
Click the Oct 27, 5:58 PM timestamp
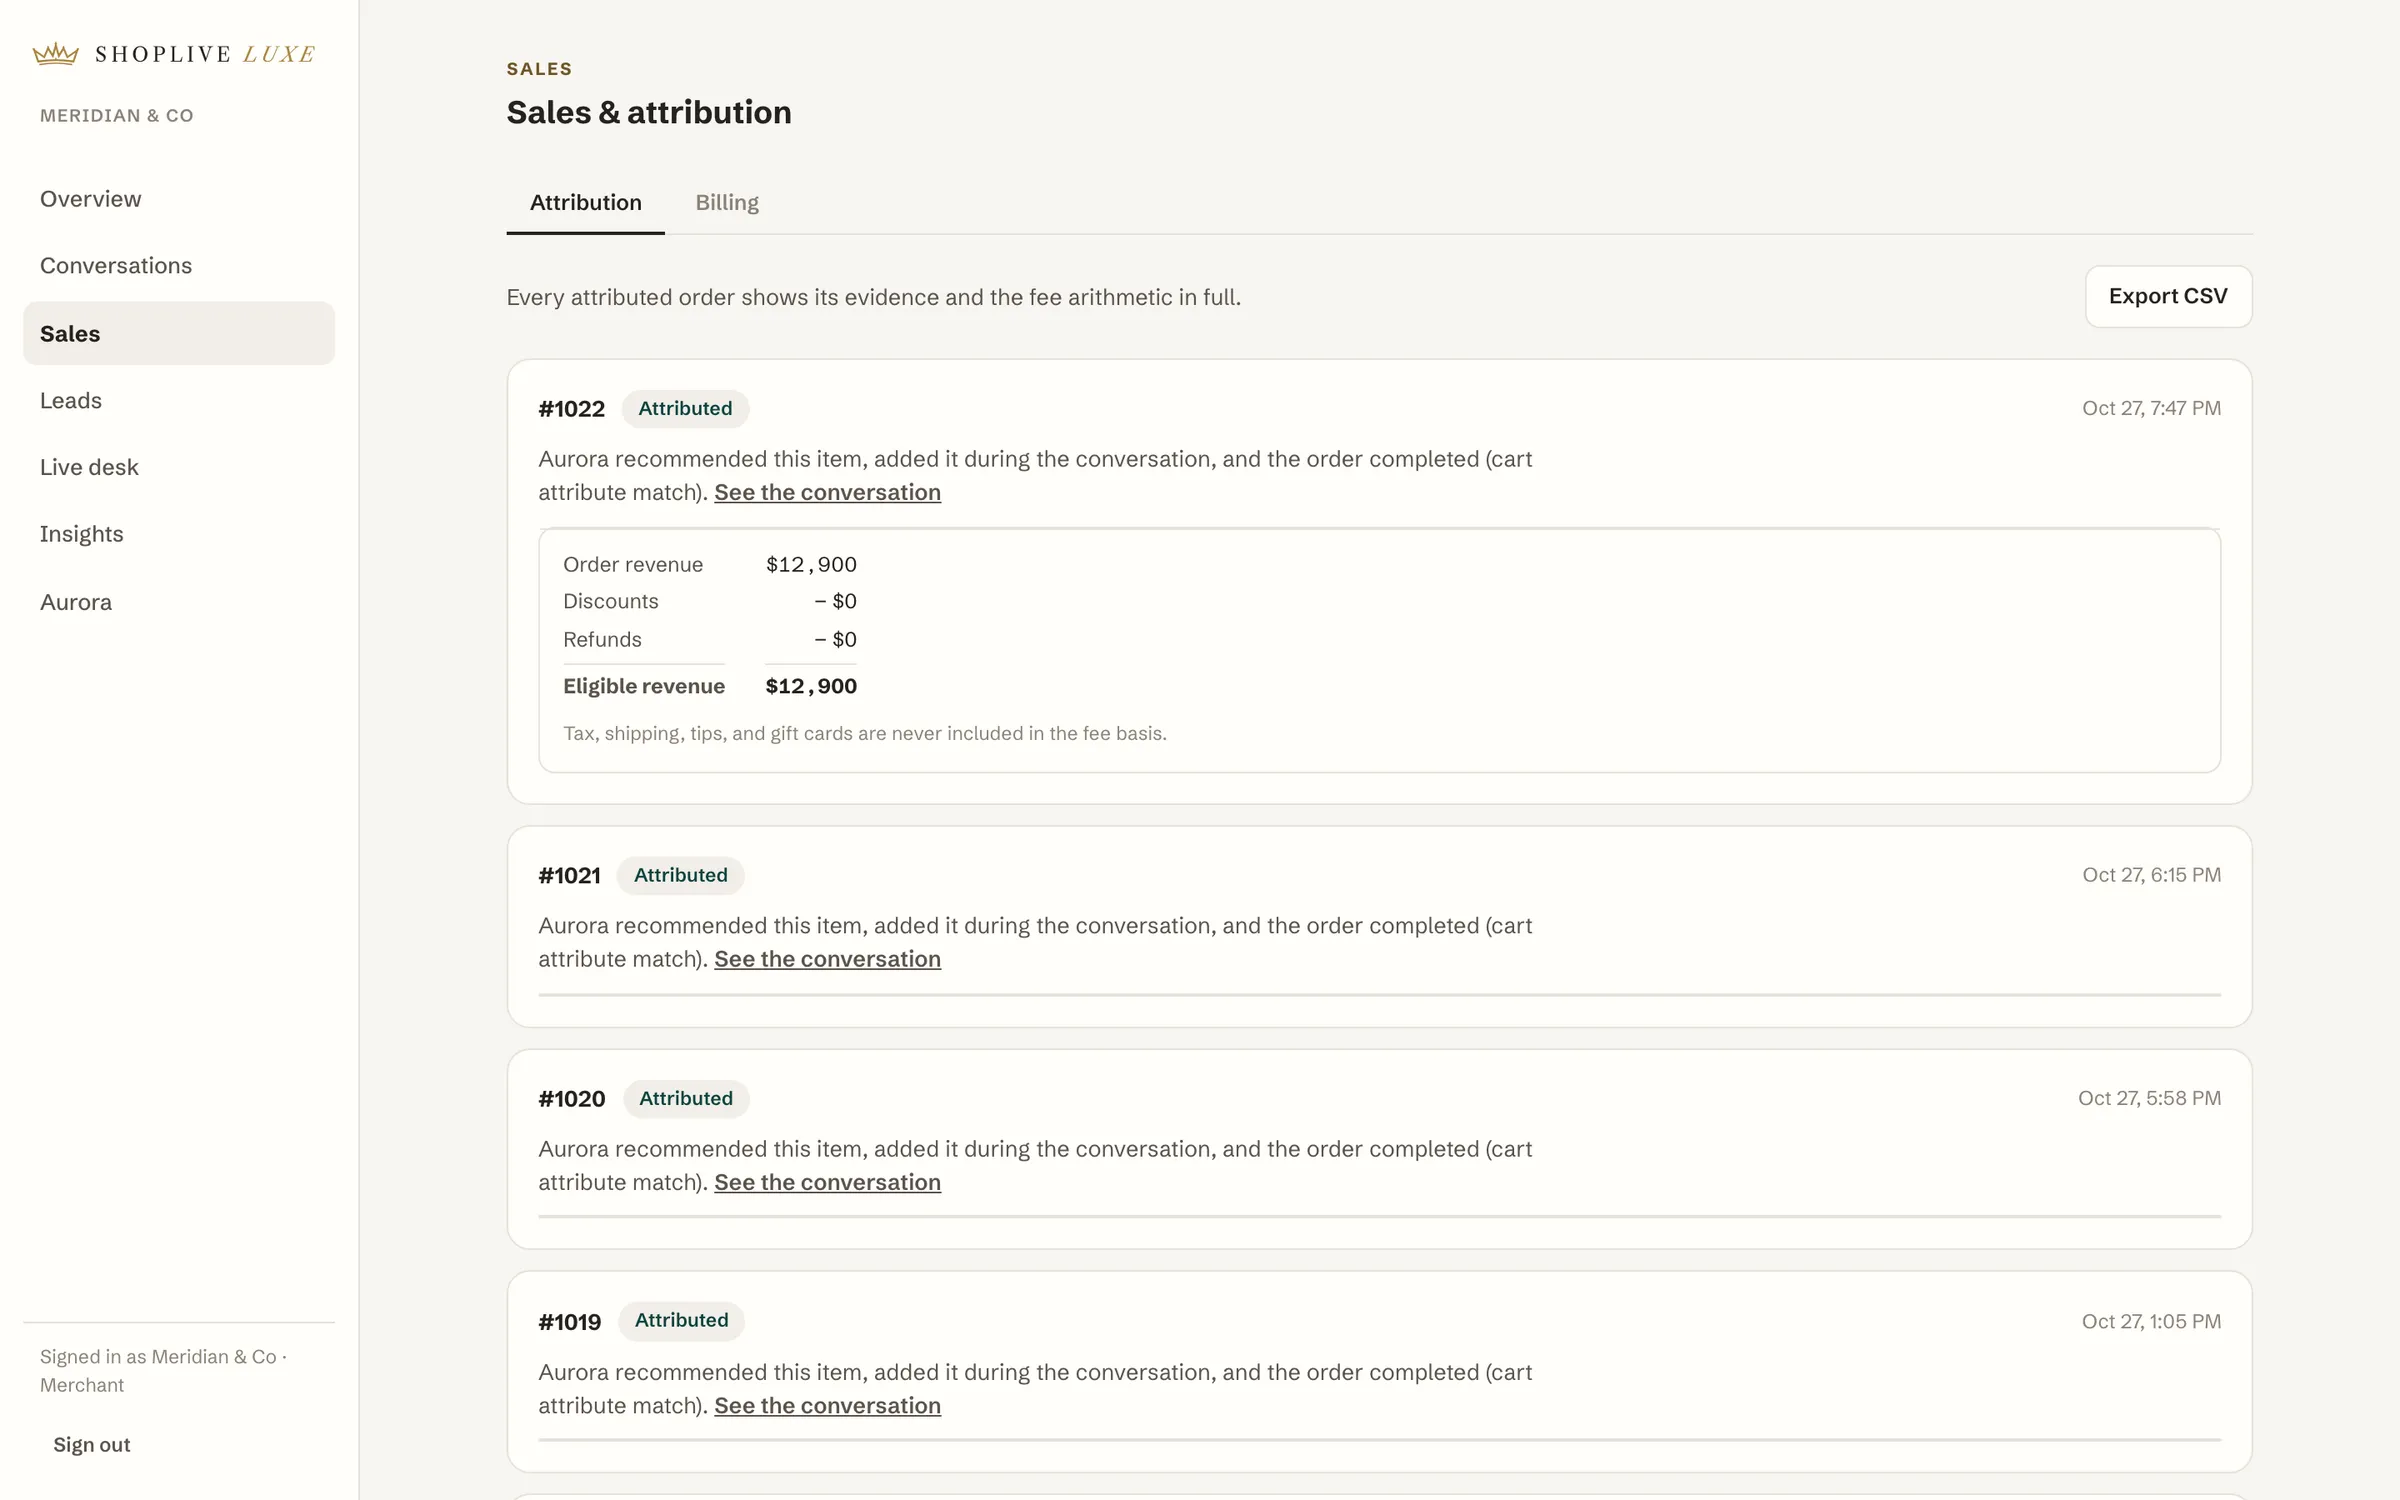(x=2149, y=1098)
